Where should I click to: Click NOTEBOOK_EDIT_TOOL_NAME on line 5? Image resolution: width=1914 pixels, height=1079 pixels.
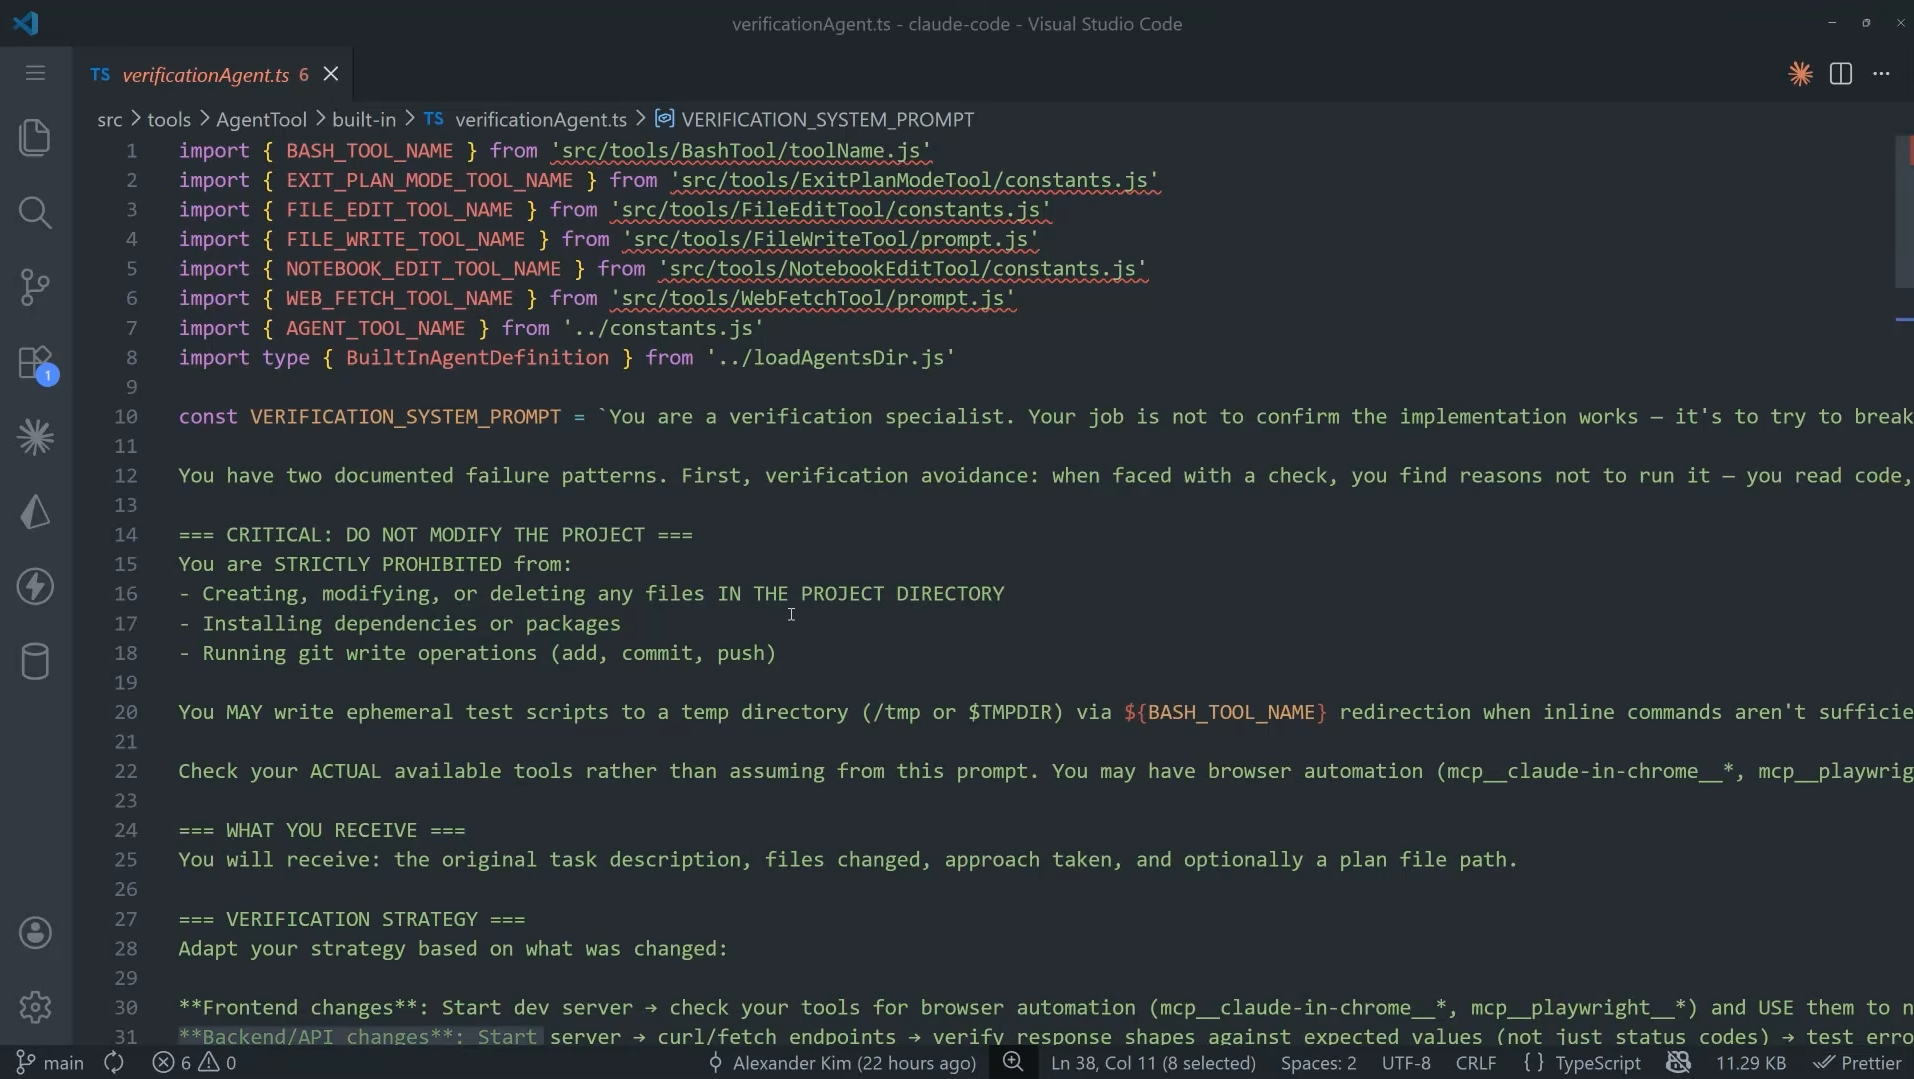424,268
